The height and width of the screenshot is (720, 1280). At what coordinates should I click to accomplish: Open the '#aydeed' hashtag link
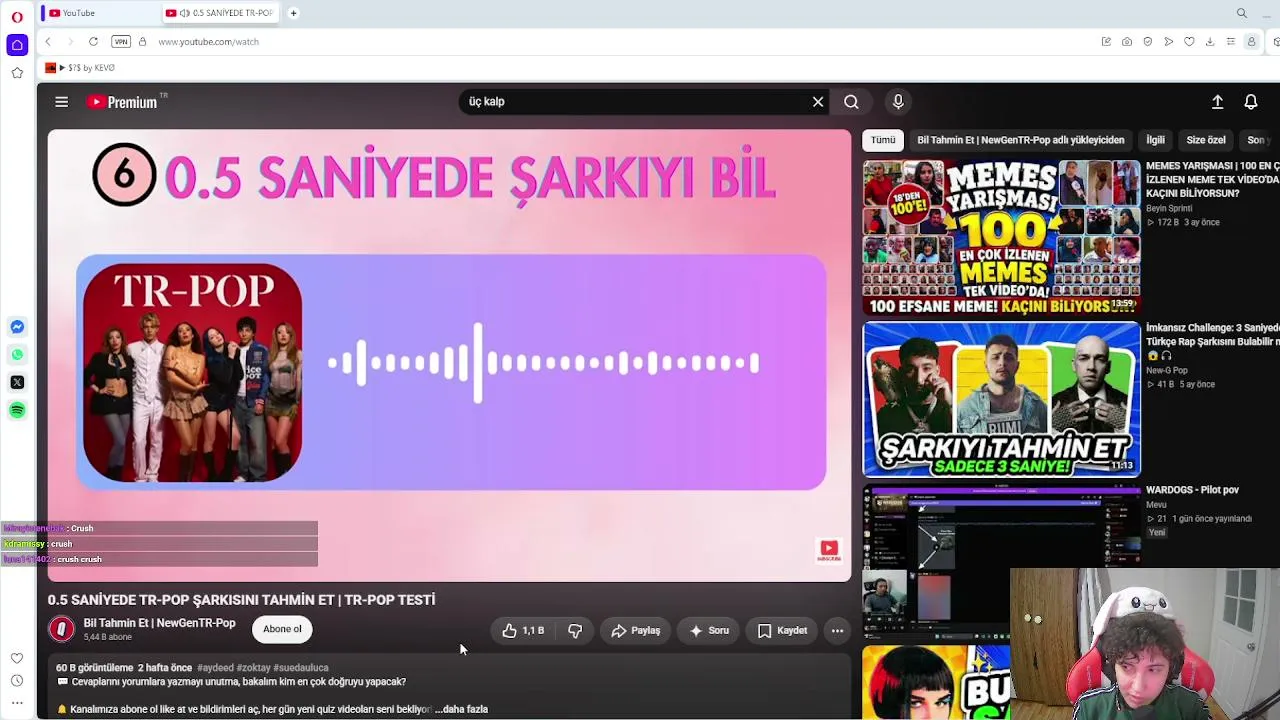215,668
